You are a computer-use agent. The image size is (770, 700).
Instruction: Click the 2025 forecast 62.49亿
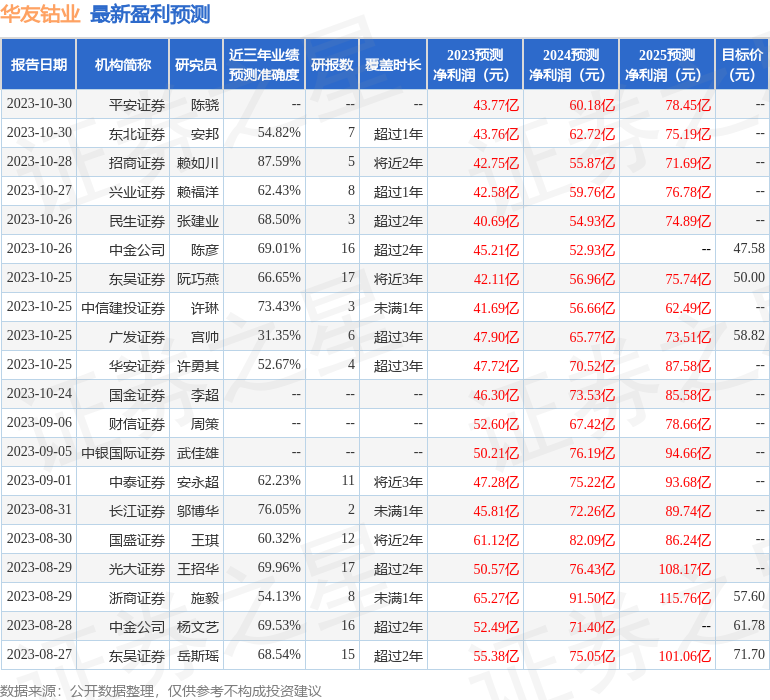point(688,308)
